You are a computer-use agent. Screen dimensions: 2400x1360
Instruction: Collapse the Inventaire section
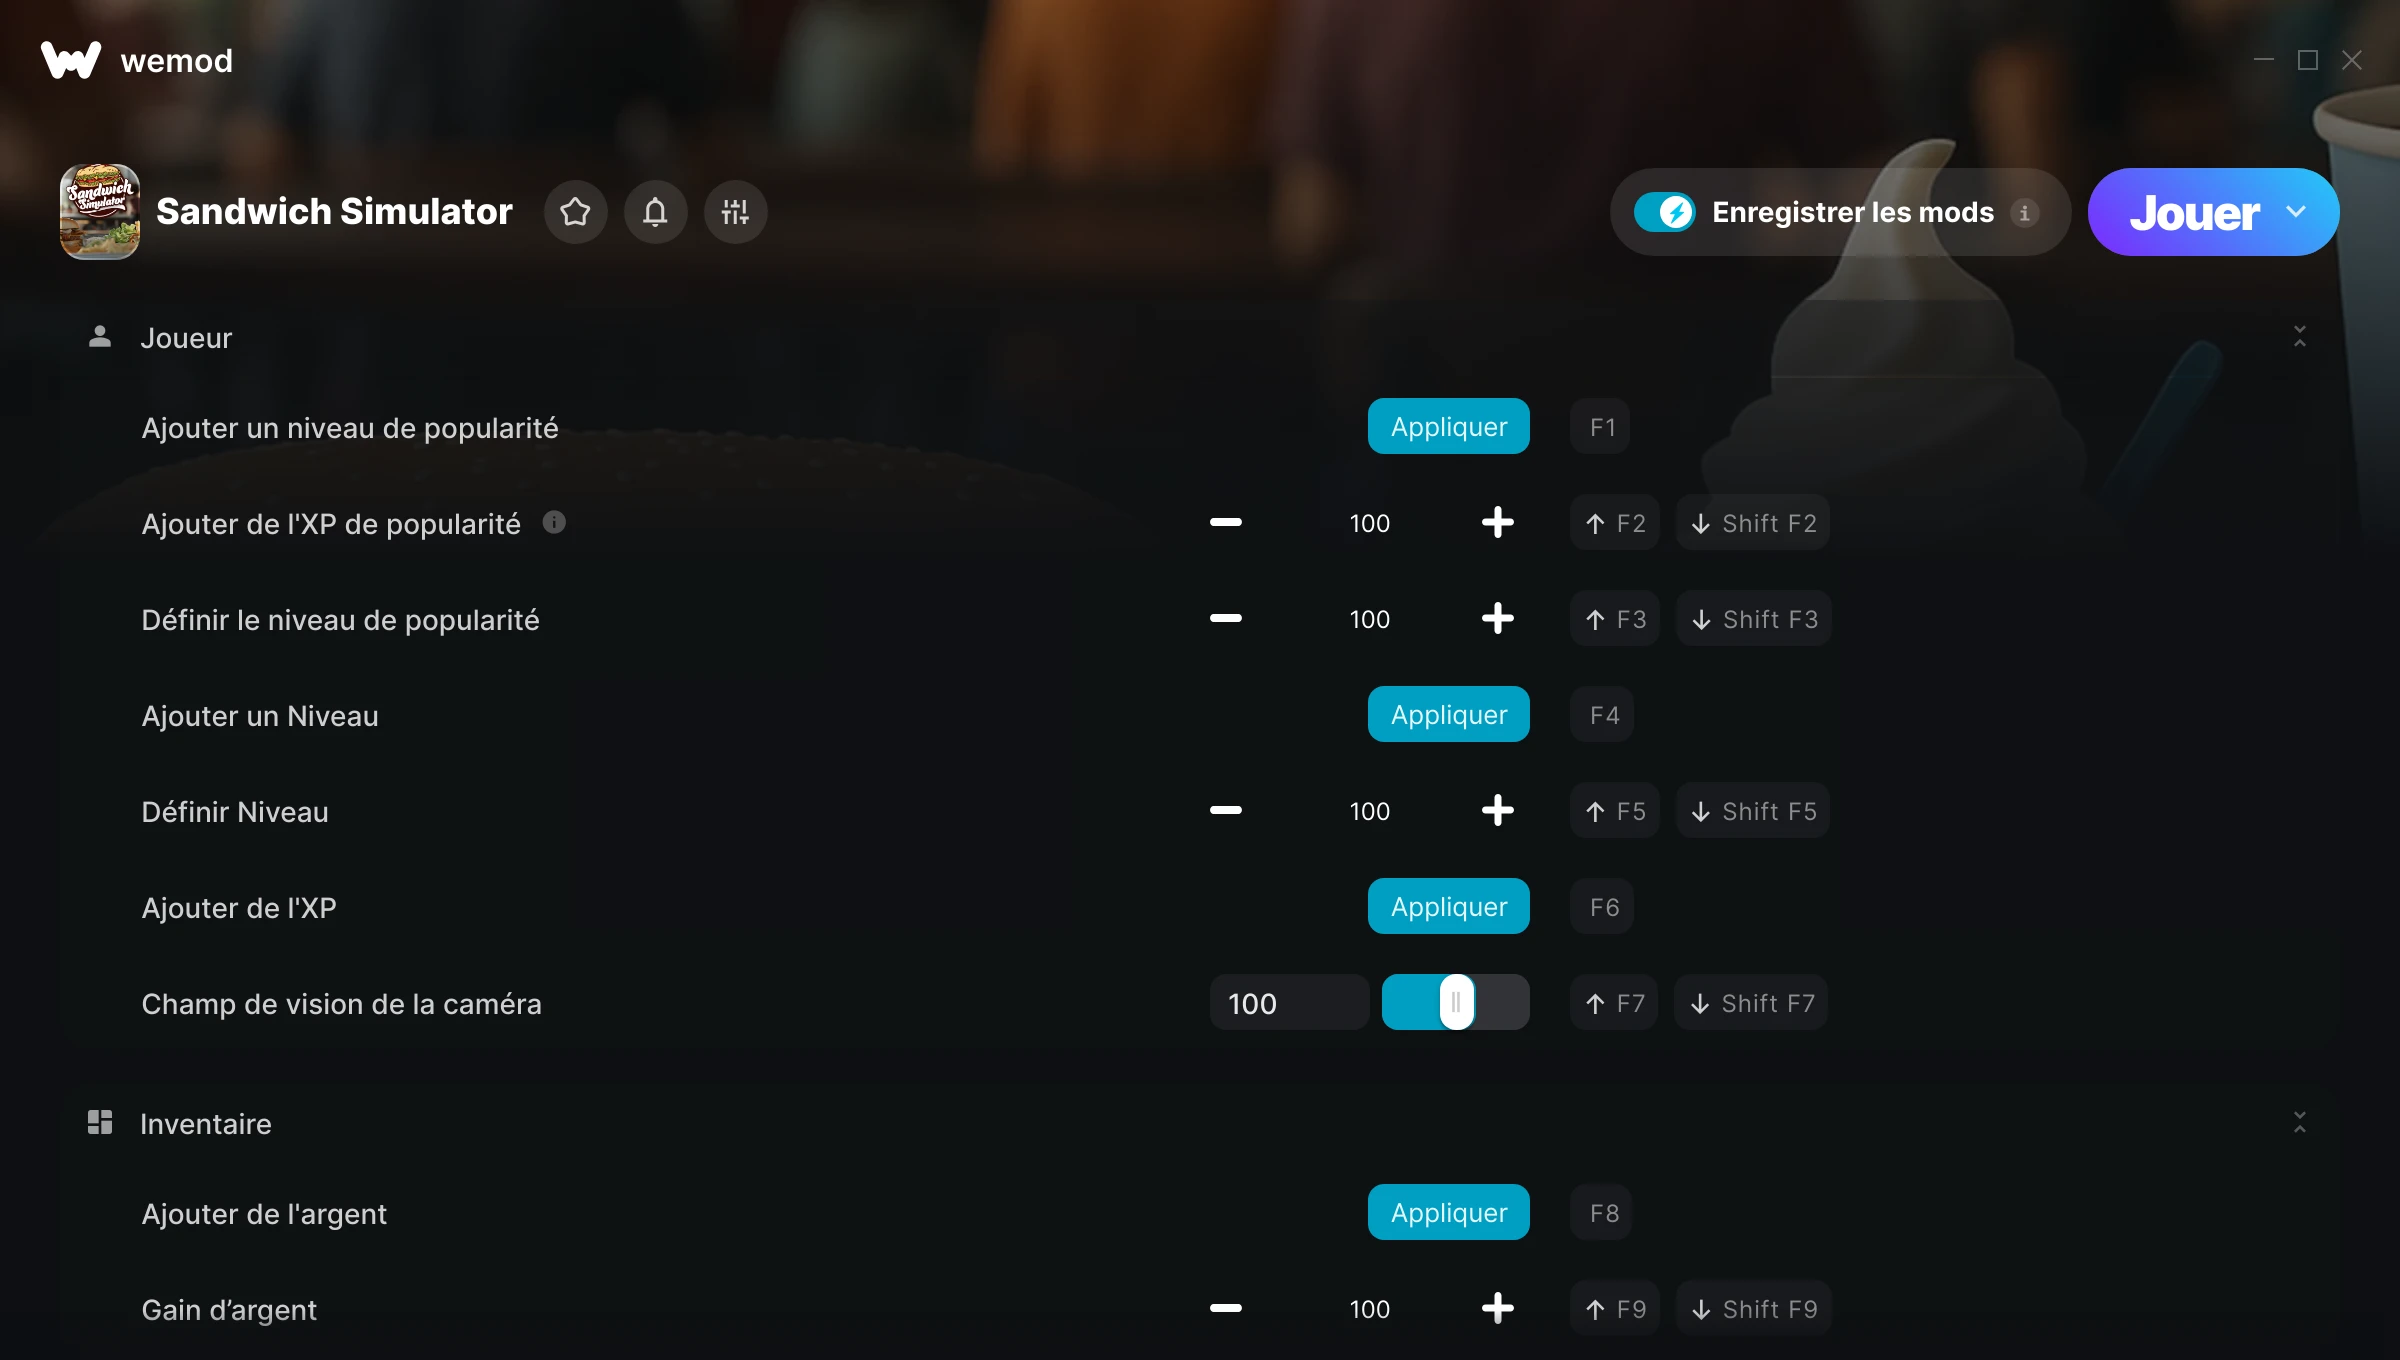tap(2299, 1122)
